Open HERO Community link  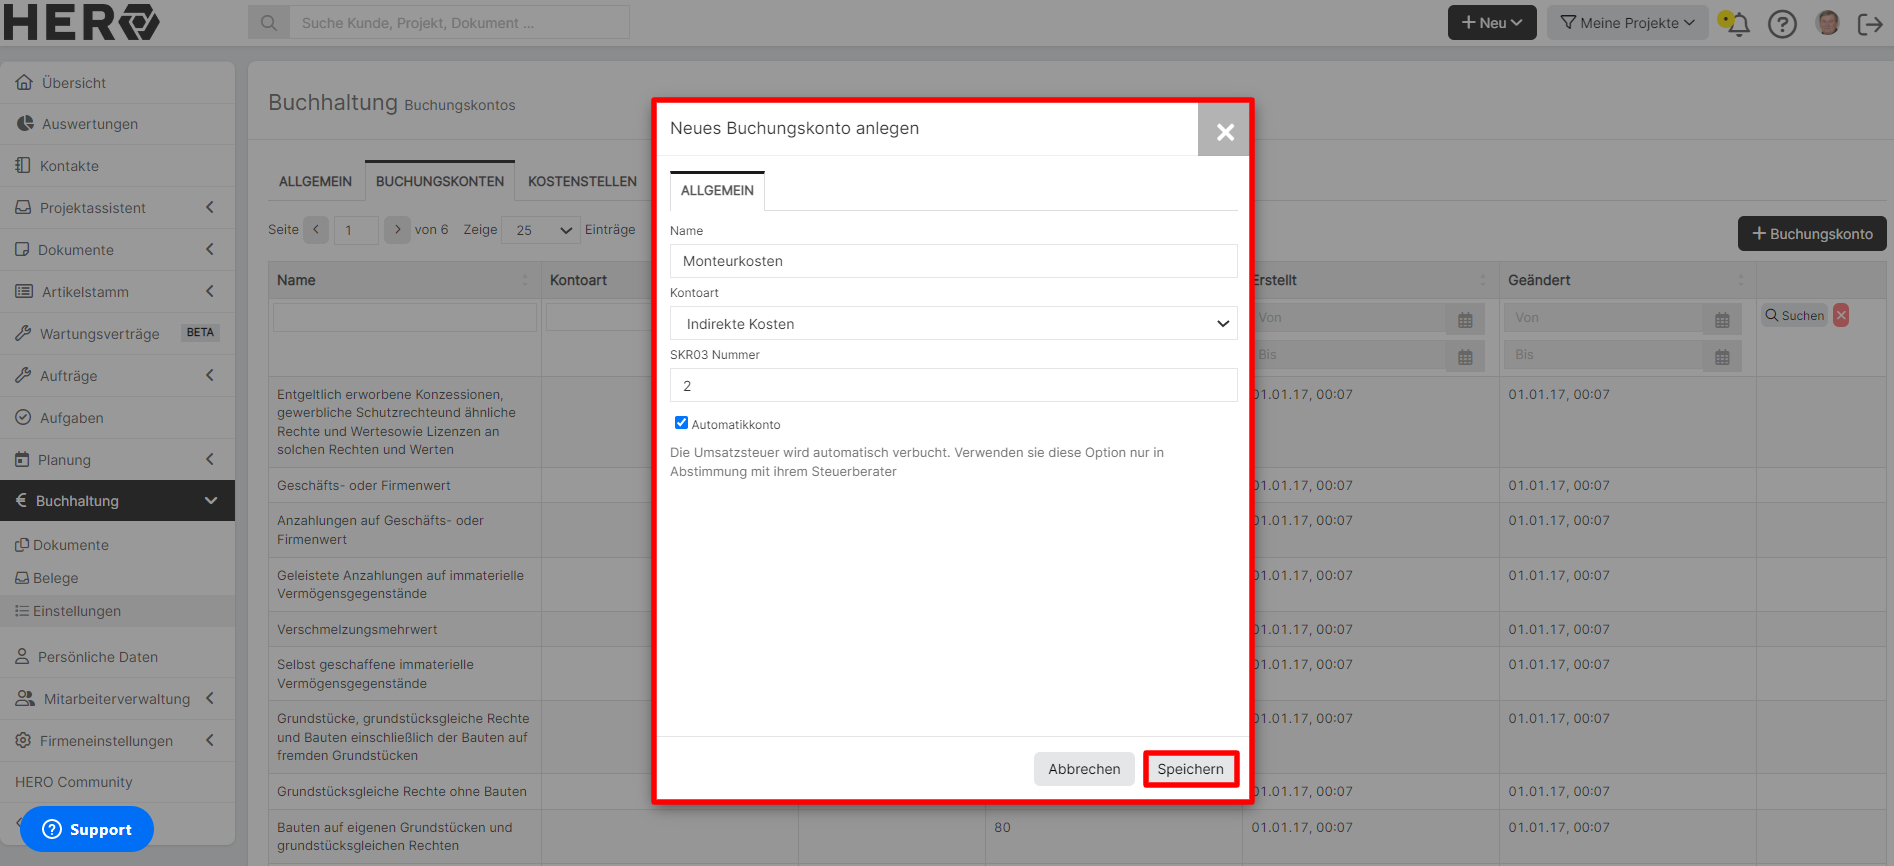pos(73,782)
